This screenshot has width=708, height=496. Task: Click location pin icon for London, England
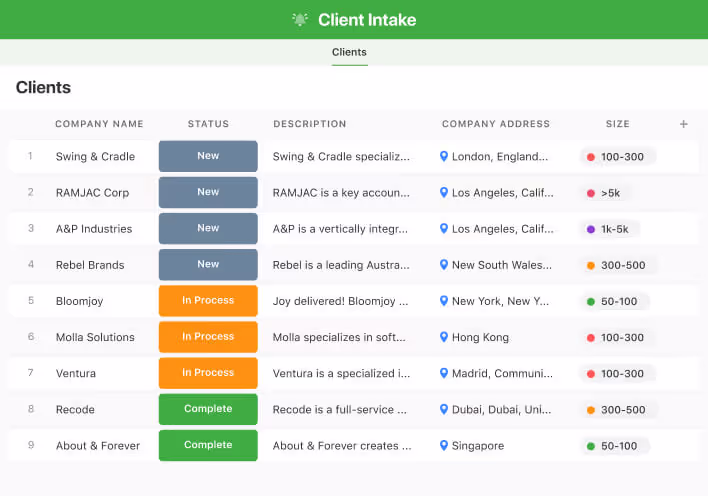(x=444, y=157)
